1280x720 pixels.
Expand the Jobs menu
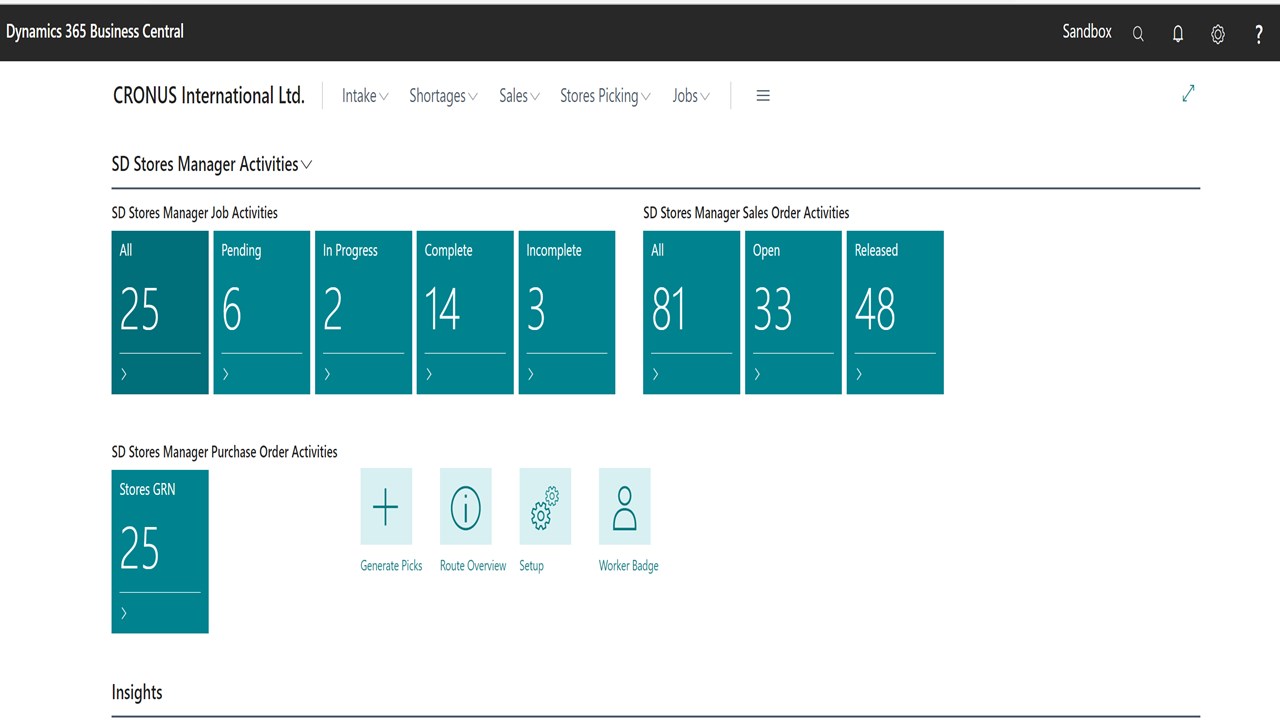(691, 96)
